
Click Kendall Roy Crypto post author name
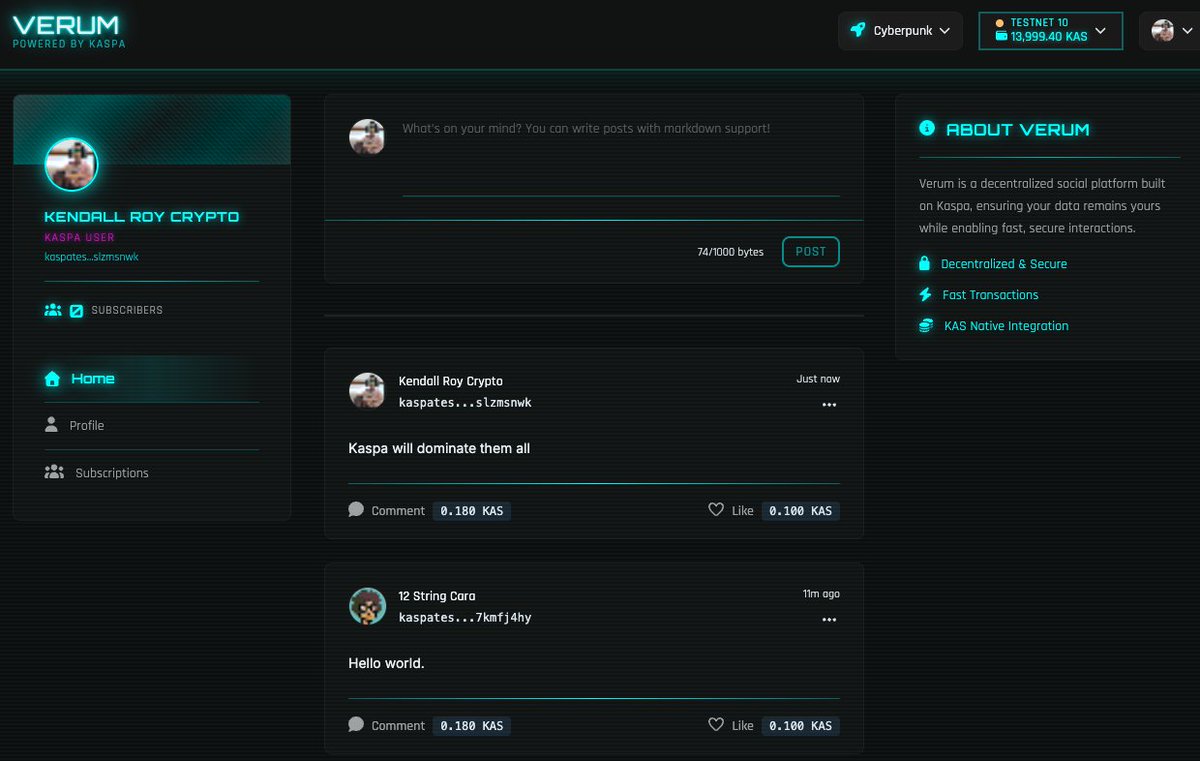(451, 381)
